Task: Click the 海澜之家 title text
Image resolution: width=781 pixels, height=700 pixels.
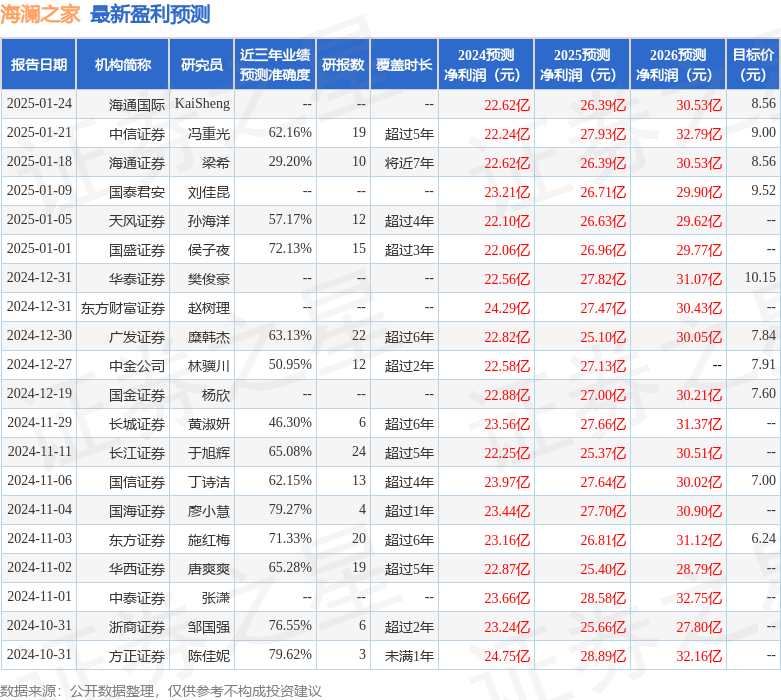Action: tap(40, 14)
